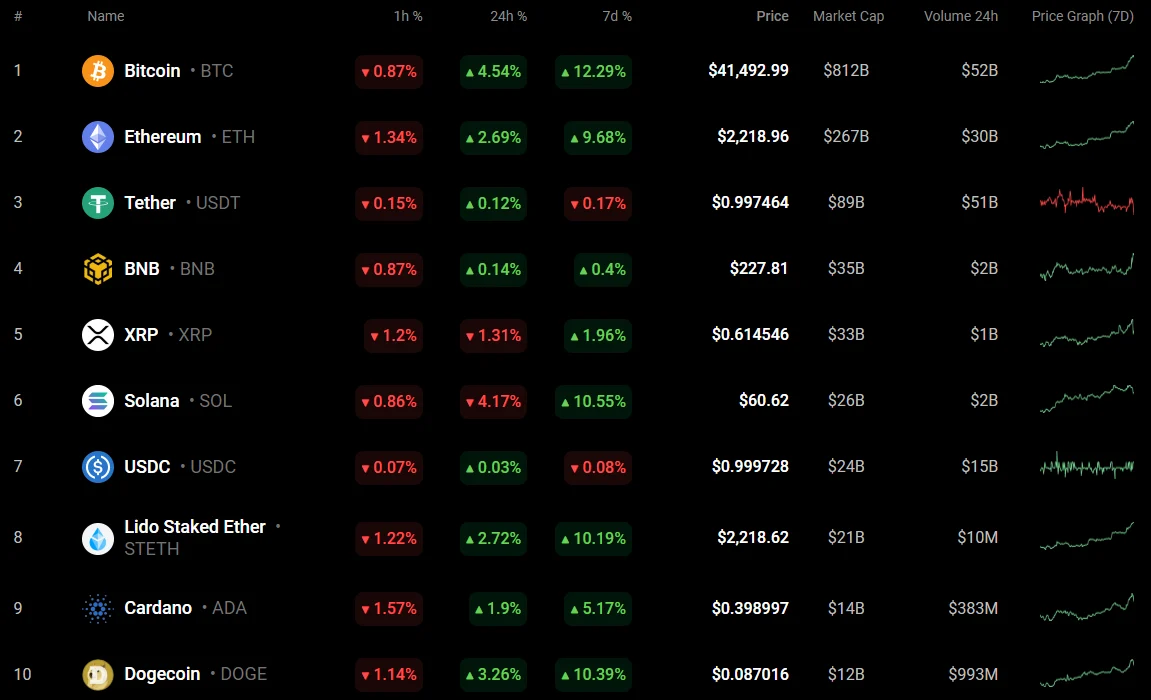Sort by the 7d % column header
This screenshot has width=1151, height=700.
(x=618, y=16)
